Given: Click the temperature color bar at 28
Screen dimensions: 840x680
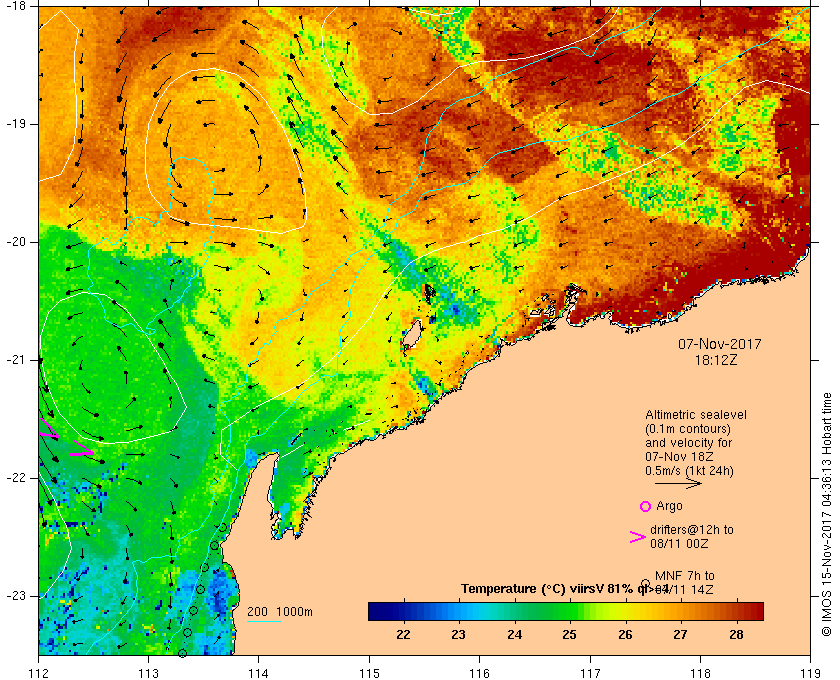Looking at the screenshot, I should point(737,611).
